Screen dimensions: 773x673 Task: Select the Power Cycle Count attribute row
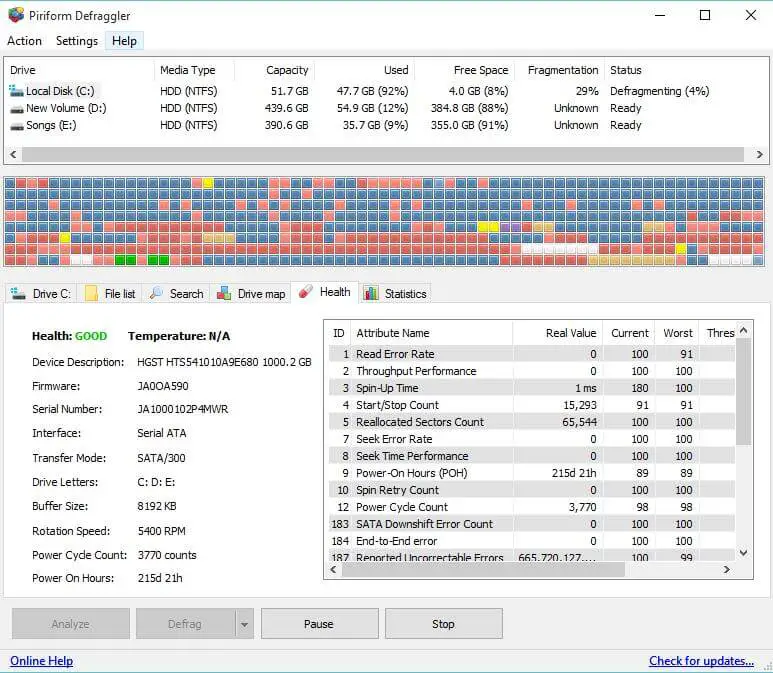[x=531, y=507]
